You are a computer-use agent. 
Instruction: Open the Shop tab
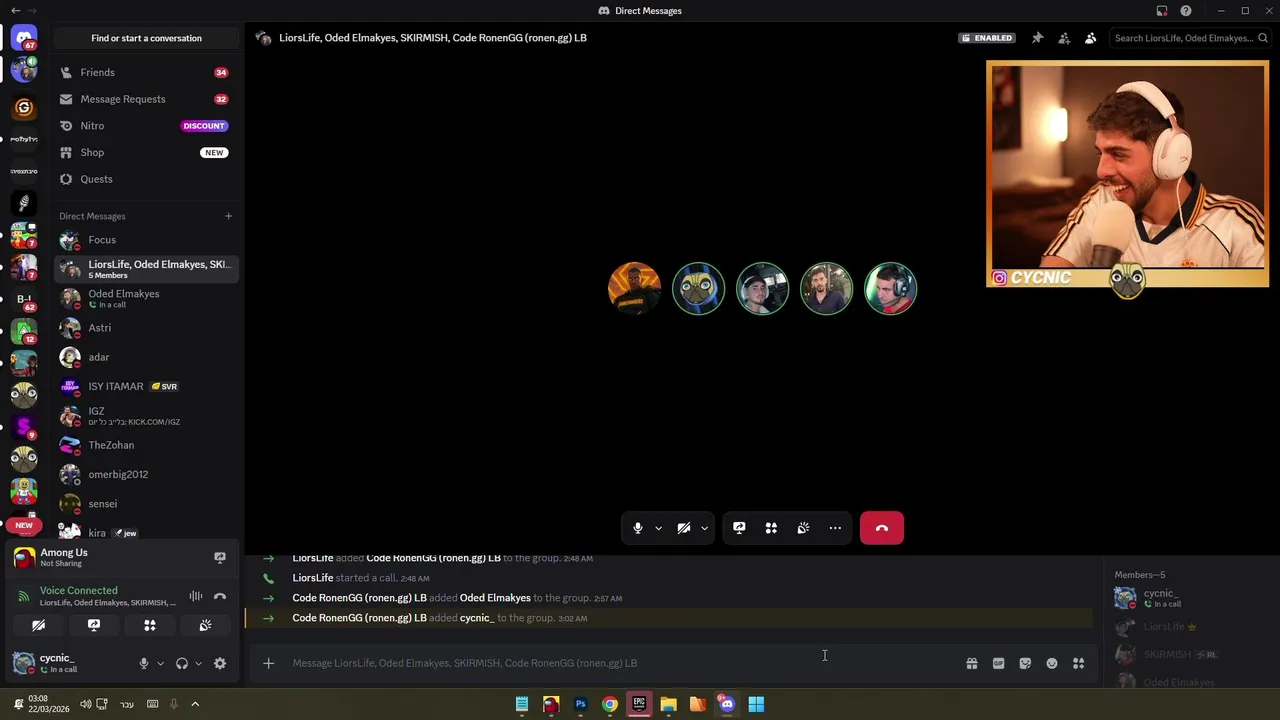pyautogui.click(x=146, y=152)
